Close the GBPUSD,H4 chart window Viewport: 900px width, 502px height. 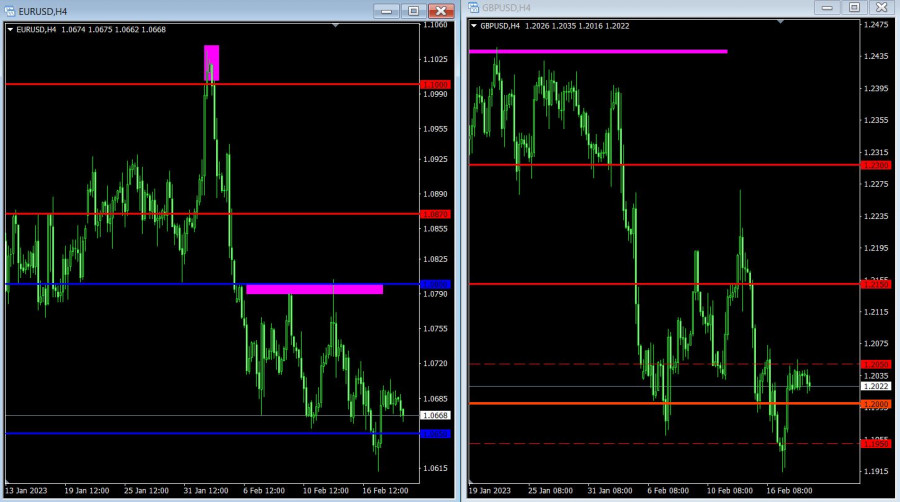881,7
